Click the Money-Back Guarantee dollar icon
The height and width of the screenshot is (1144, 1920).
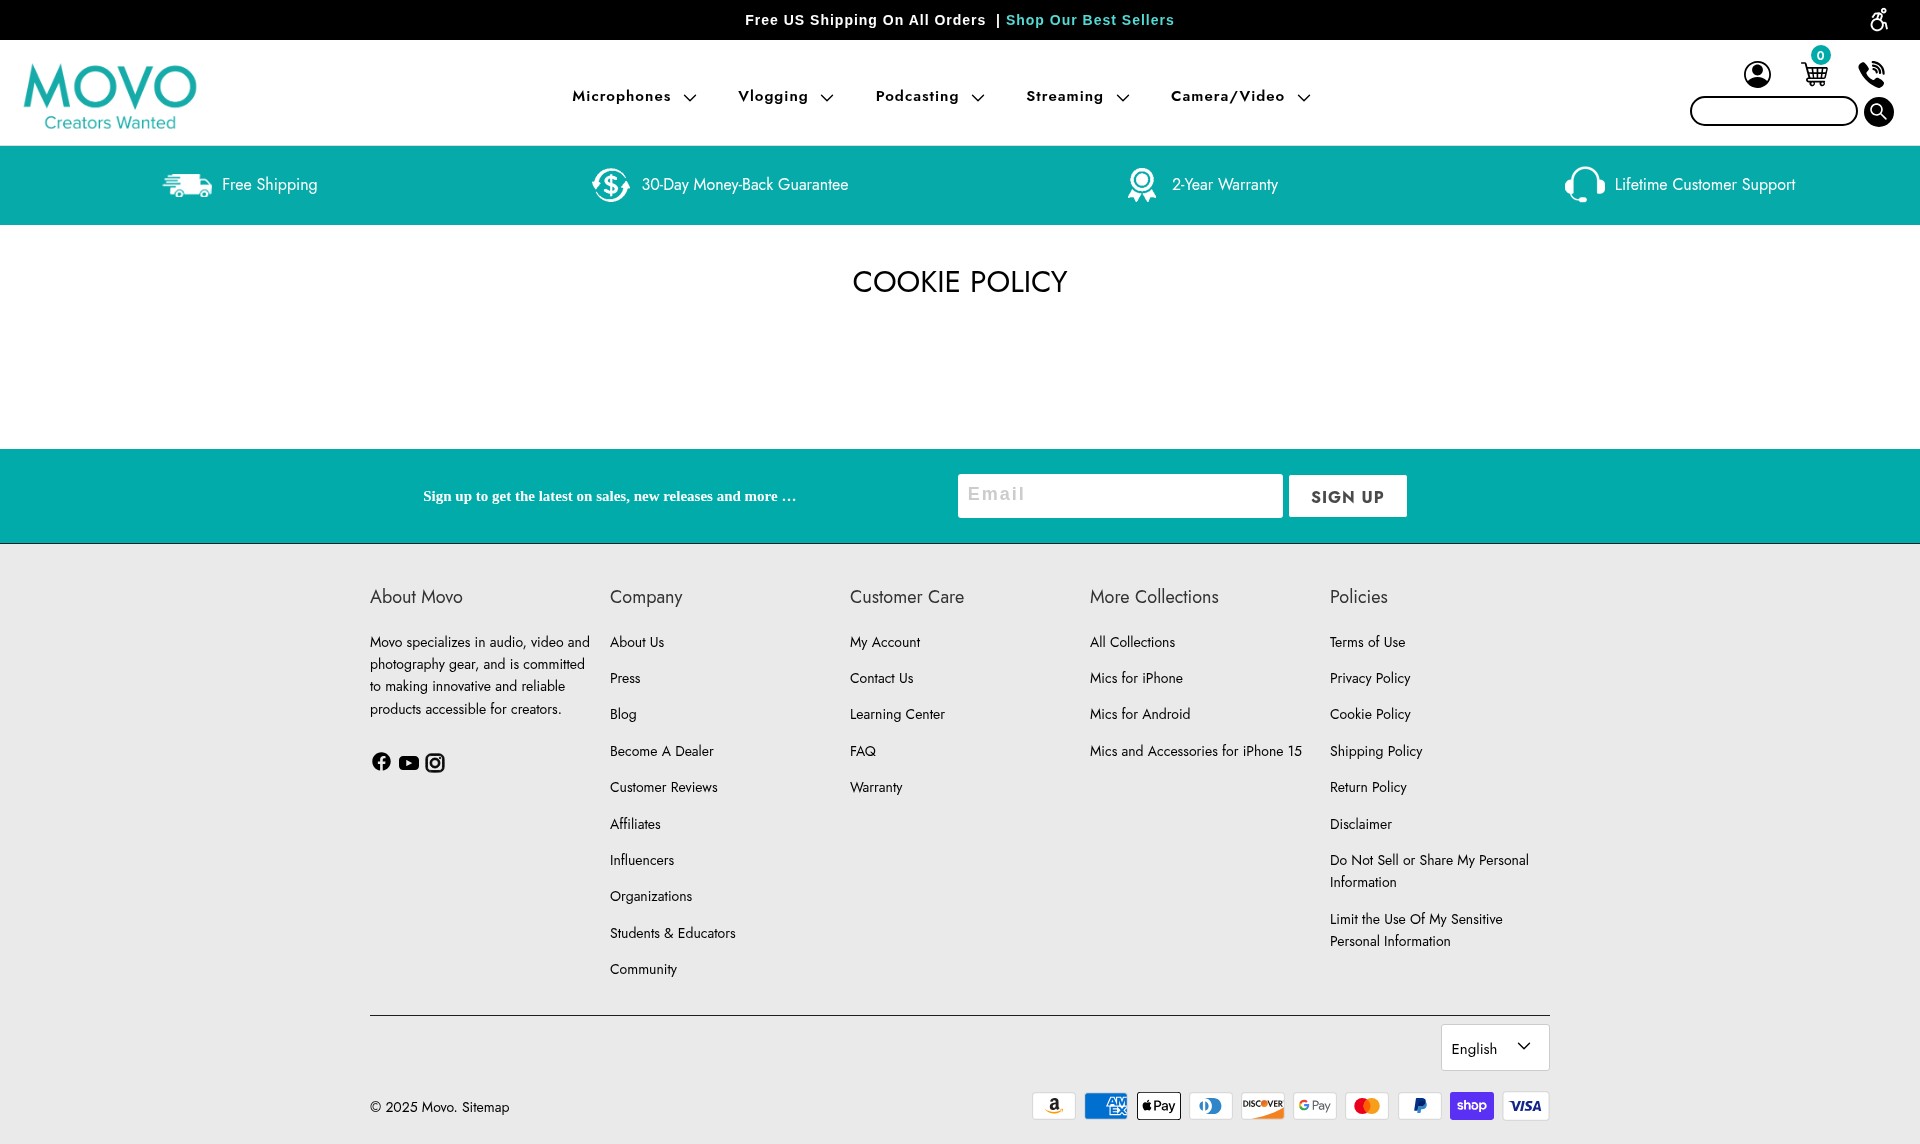[x=610, y=185]
